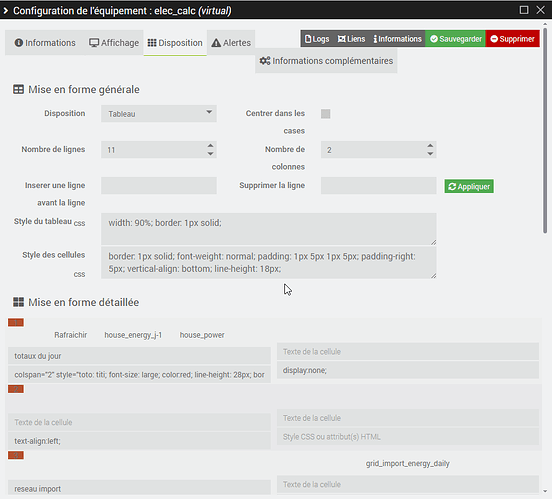
Task: Click the Rafraichir command in row 1
Action: (x=70, y=335)
